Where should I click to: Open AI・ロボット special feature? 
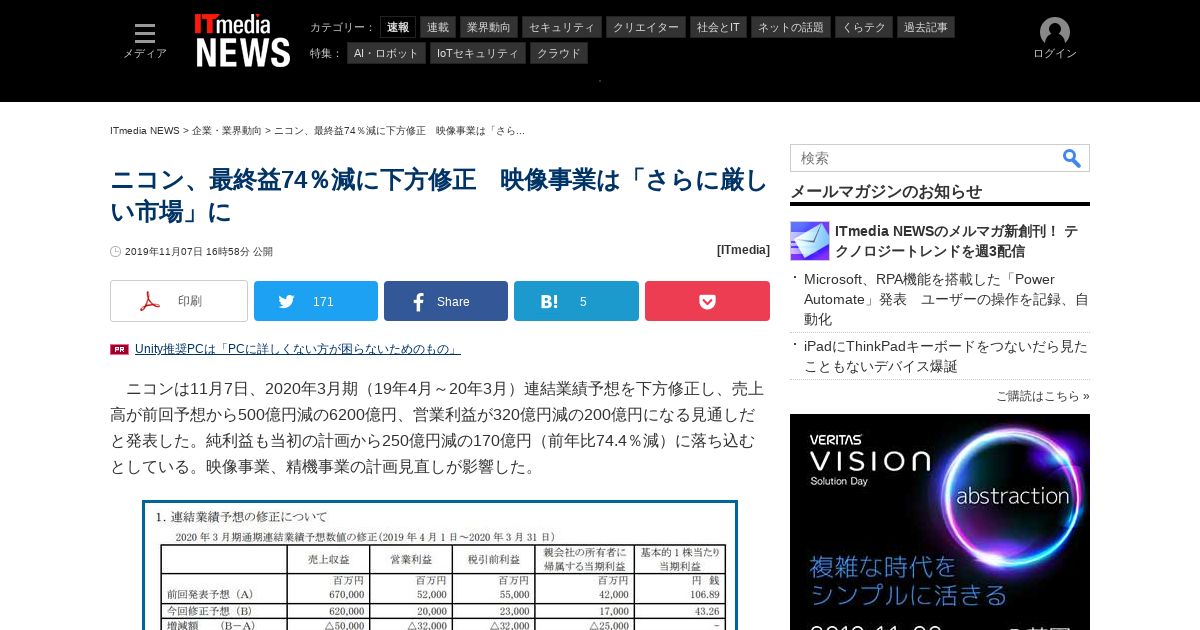coord(386,53)
